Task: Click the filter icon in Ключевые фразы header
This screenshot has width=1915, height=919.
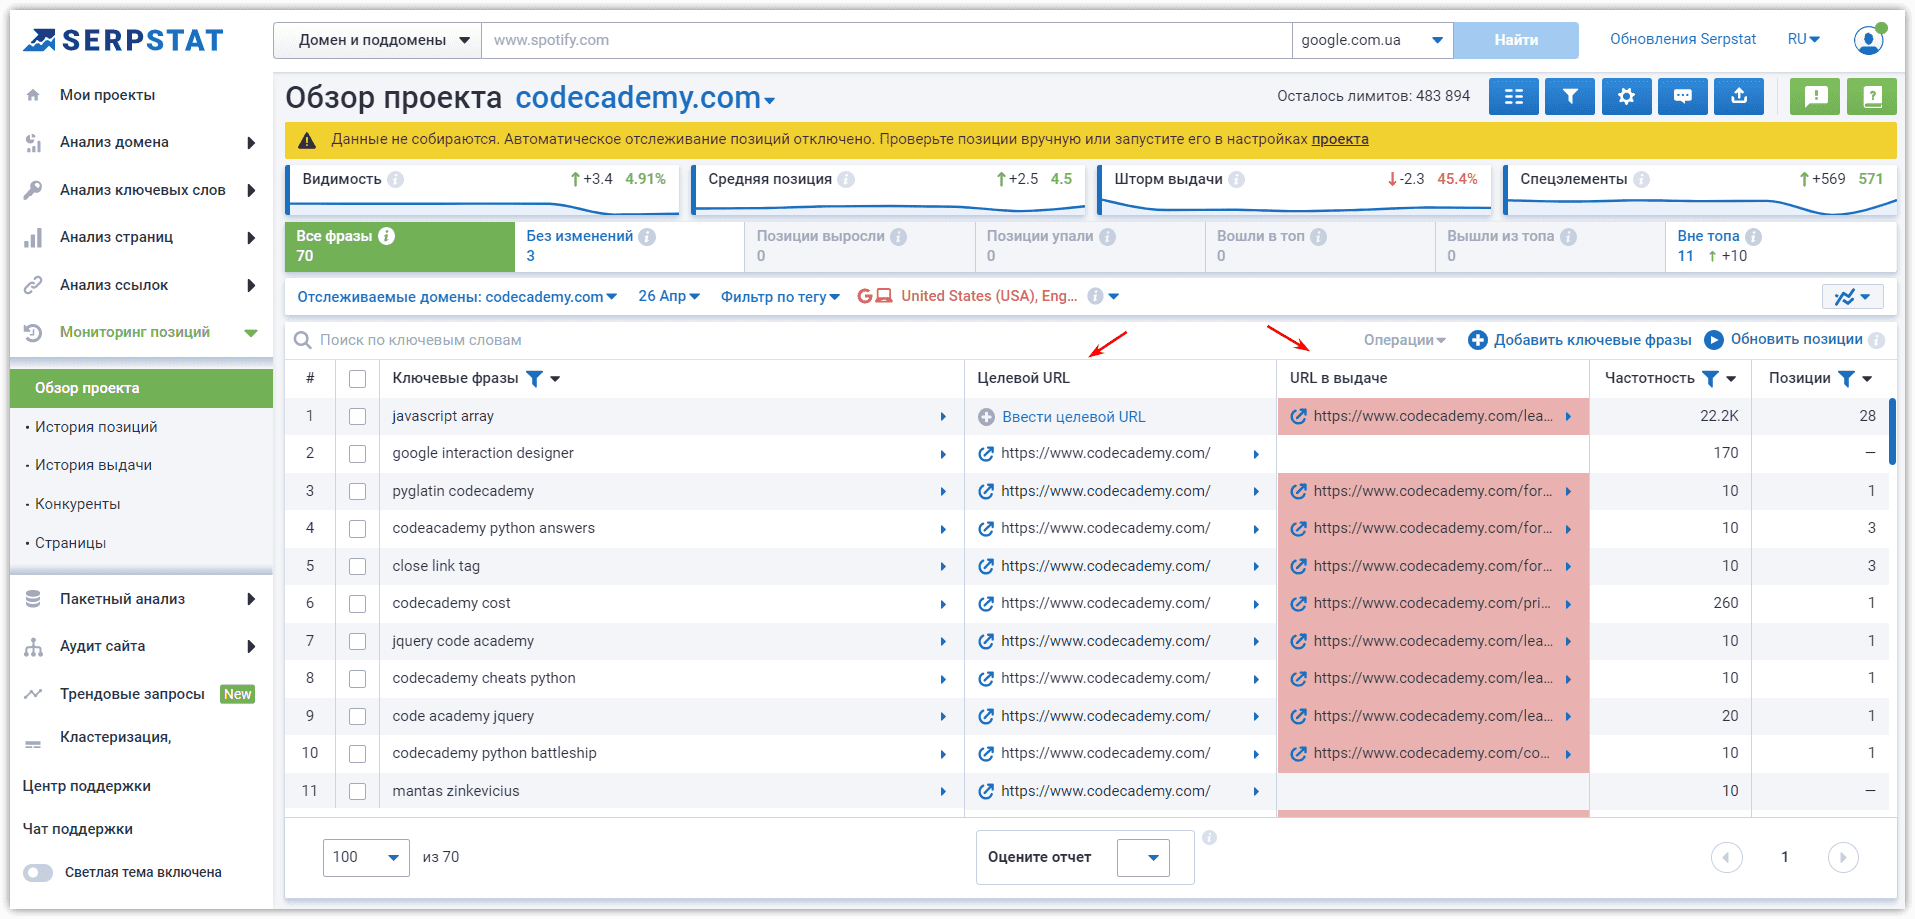Action: 535,379
